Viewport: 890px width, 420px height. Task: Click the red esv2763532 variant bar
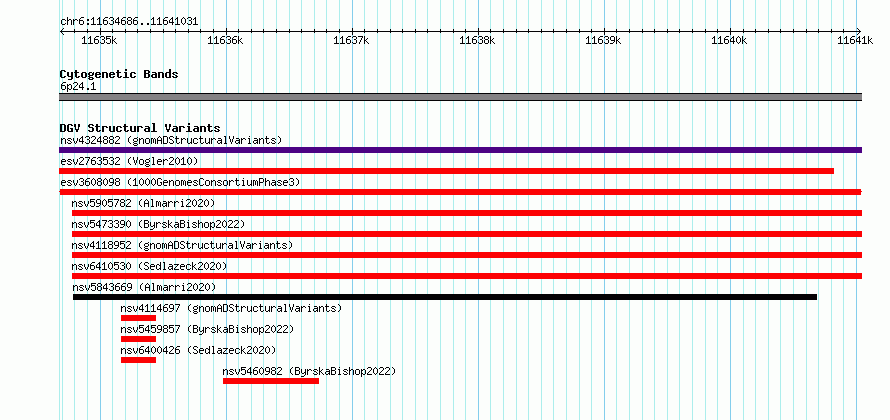pyautogui.click(x=447, y=171)
